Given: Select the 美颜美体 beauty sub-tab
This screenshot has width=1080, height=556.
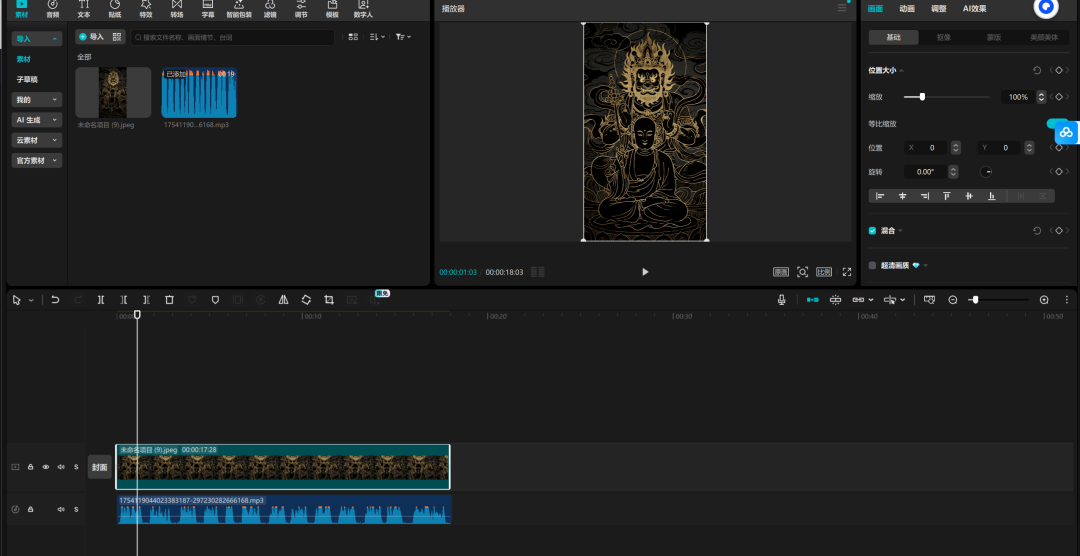Looking at the screenshot, I should click(1043, 37).
